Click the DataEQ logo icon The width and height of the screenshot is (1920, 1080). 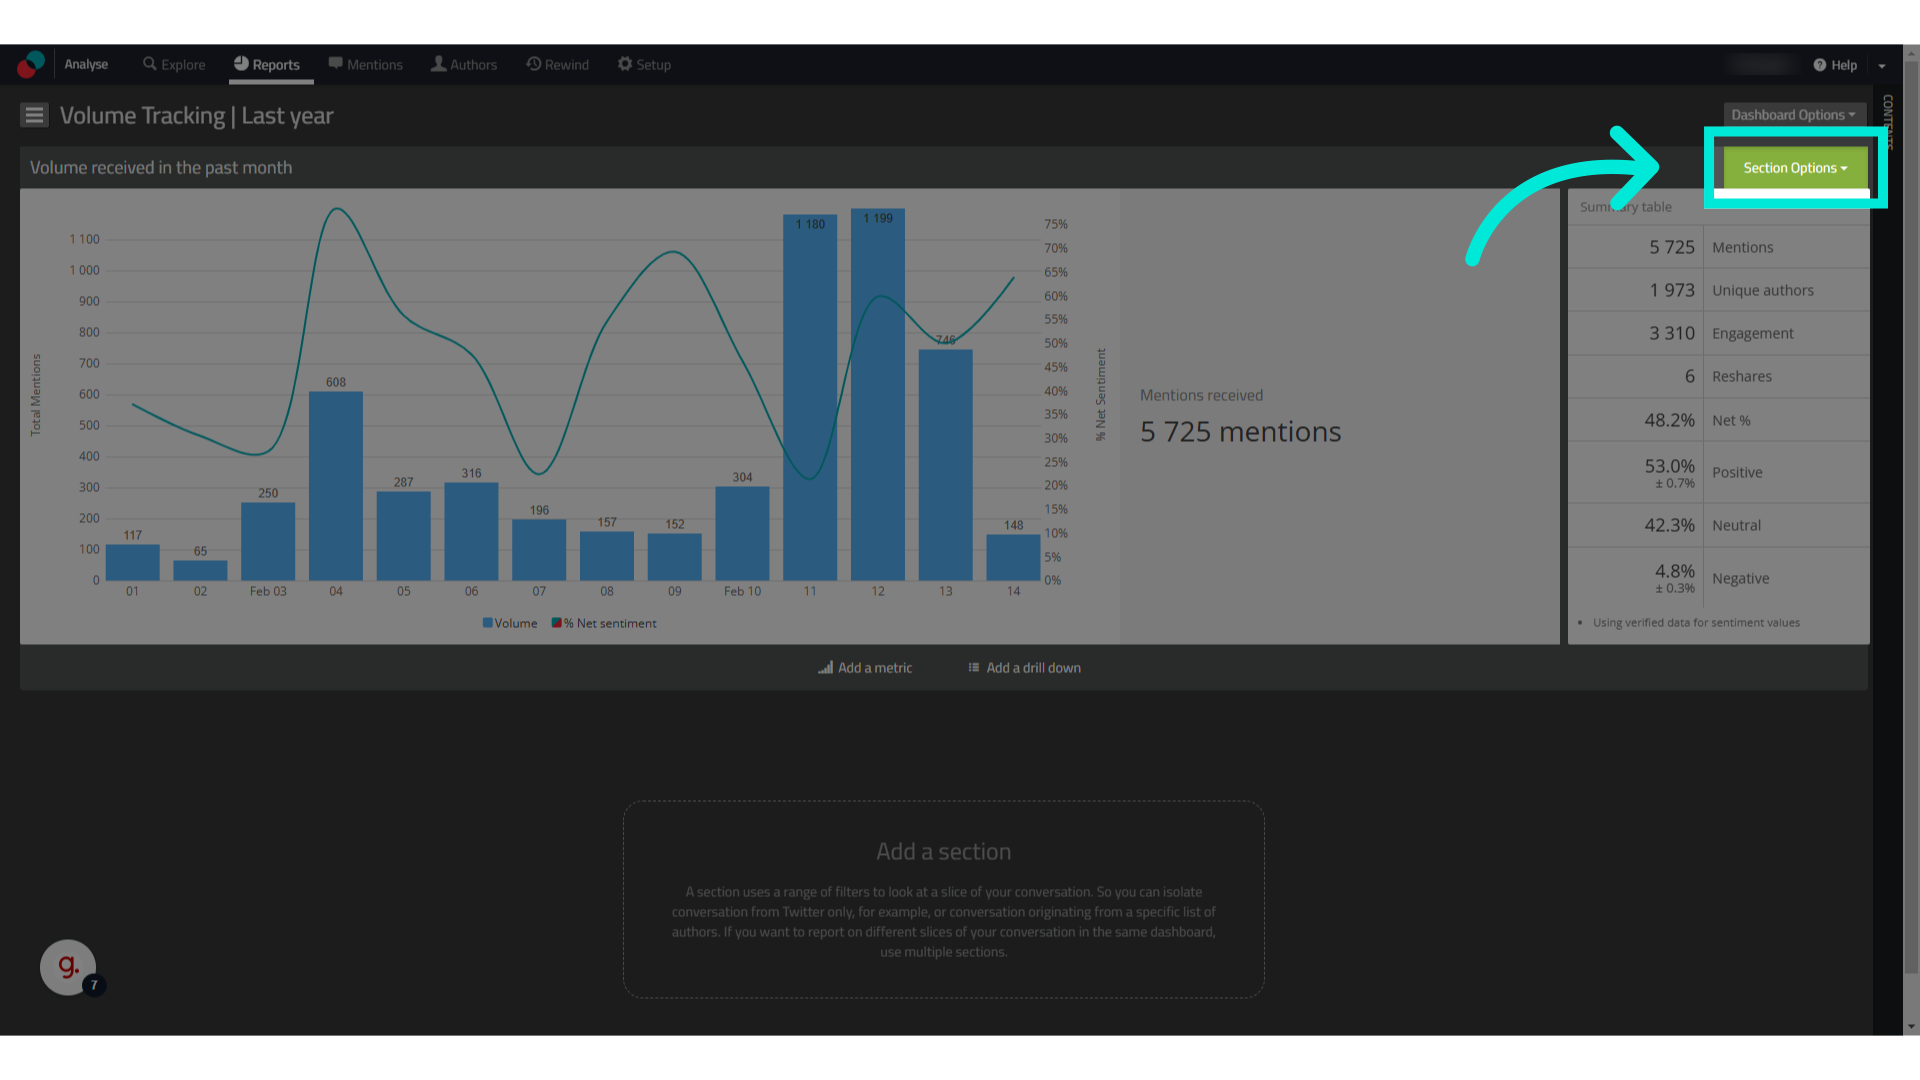pos(31,64)
